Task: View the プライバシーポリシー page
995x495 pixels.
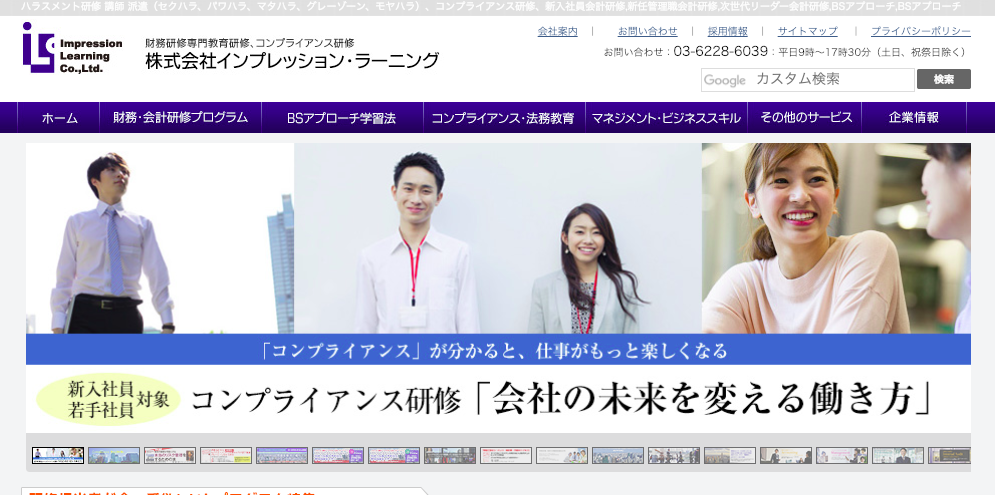Action: point(921,31)
